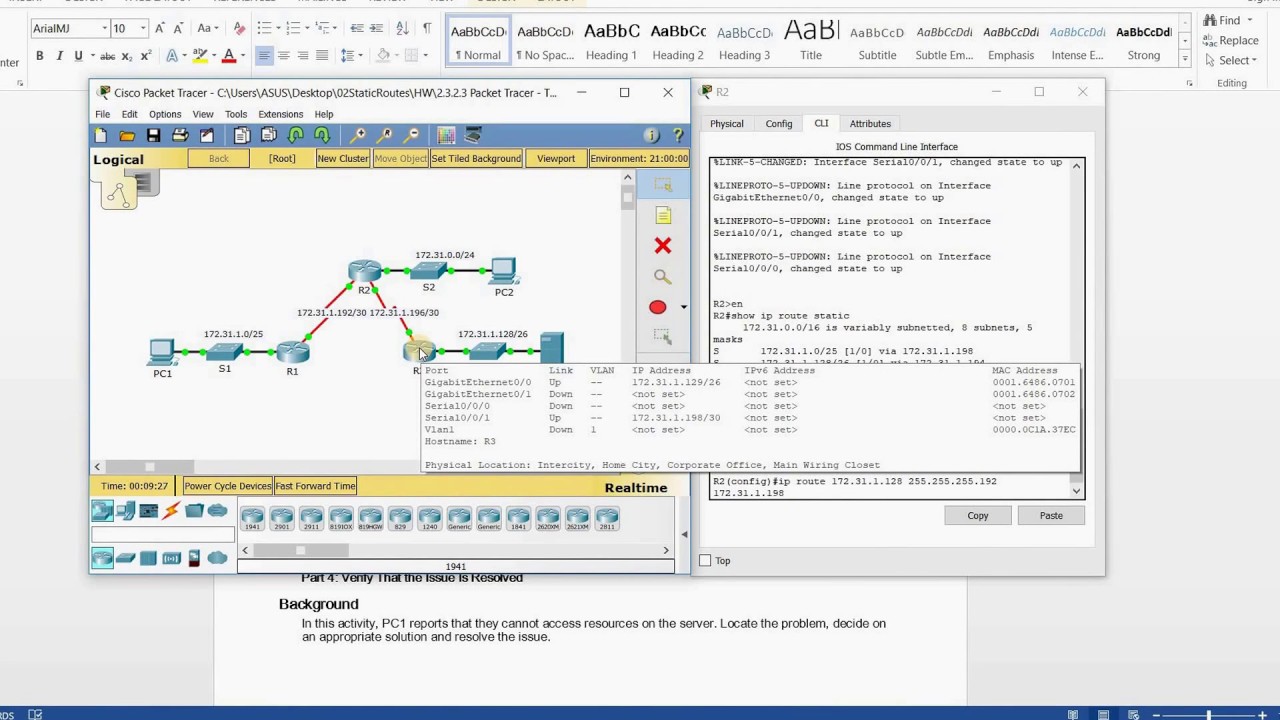Click the Paste button in R2 CLI
Viewport: 1280px width, 720px height.
click(1051, 516)
